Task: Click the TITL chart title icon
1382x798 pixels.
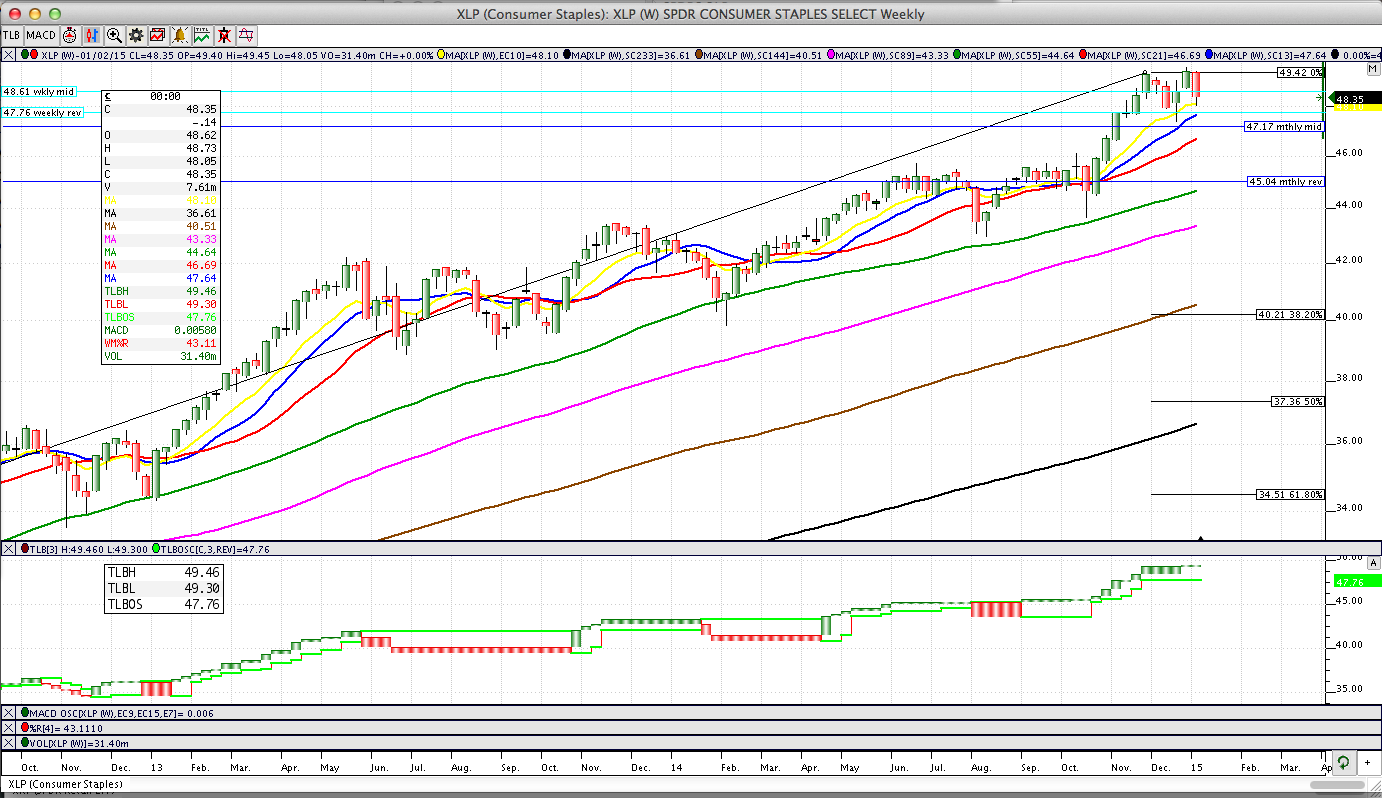Action: [x=202, y=35]
